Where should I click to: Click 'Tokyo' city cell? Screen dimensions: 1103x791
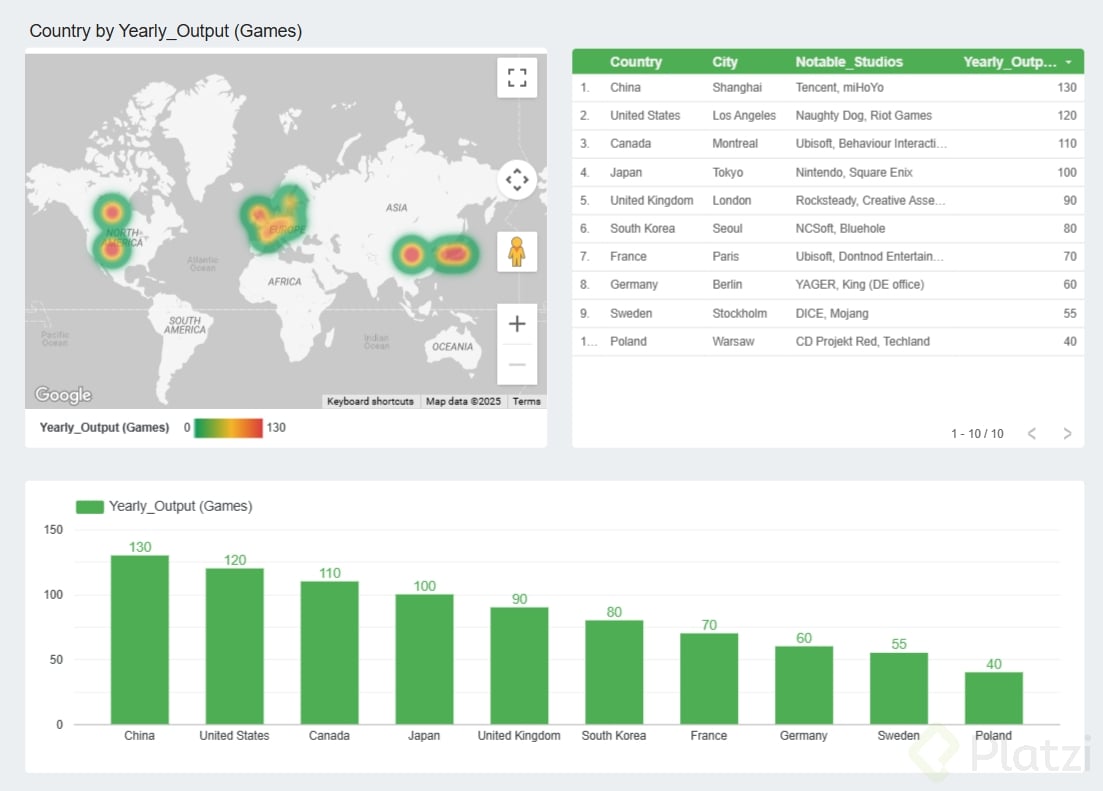tap(727, 172)
